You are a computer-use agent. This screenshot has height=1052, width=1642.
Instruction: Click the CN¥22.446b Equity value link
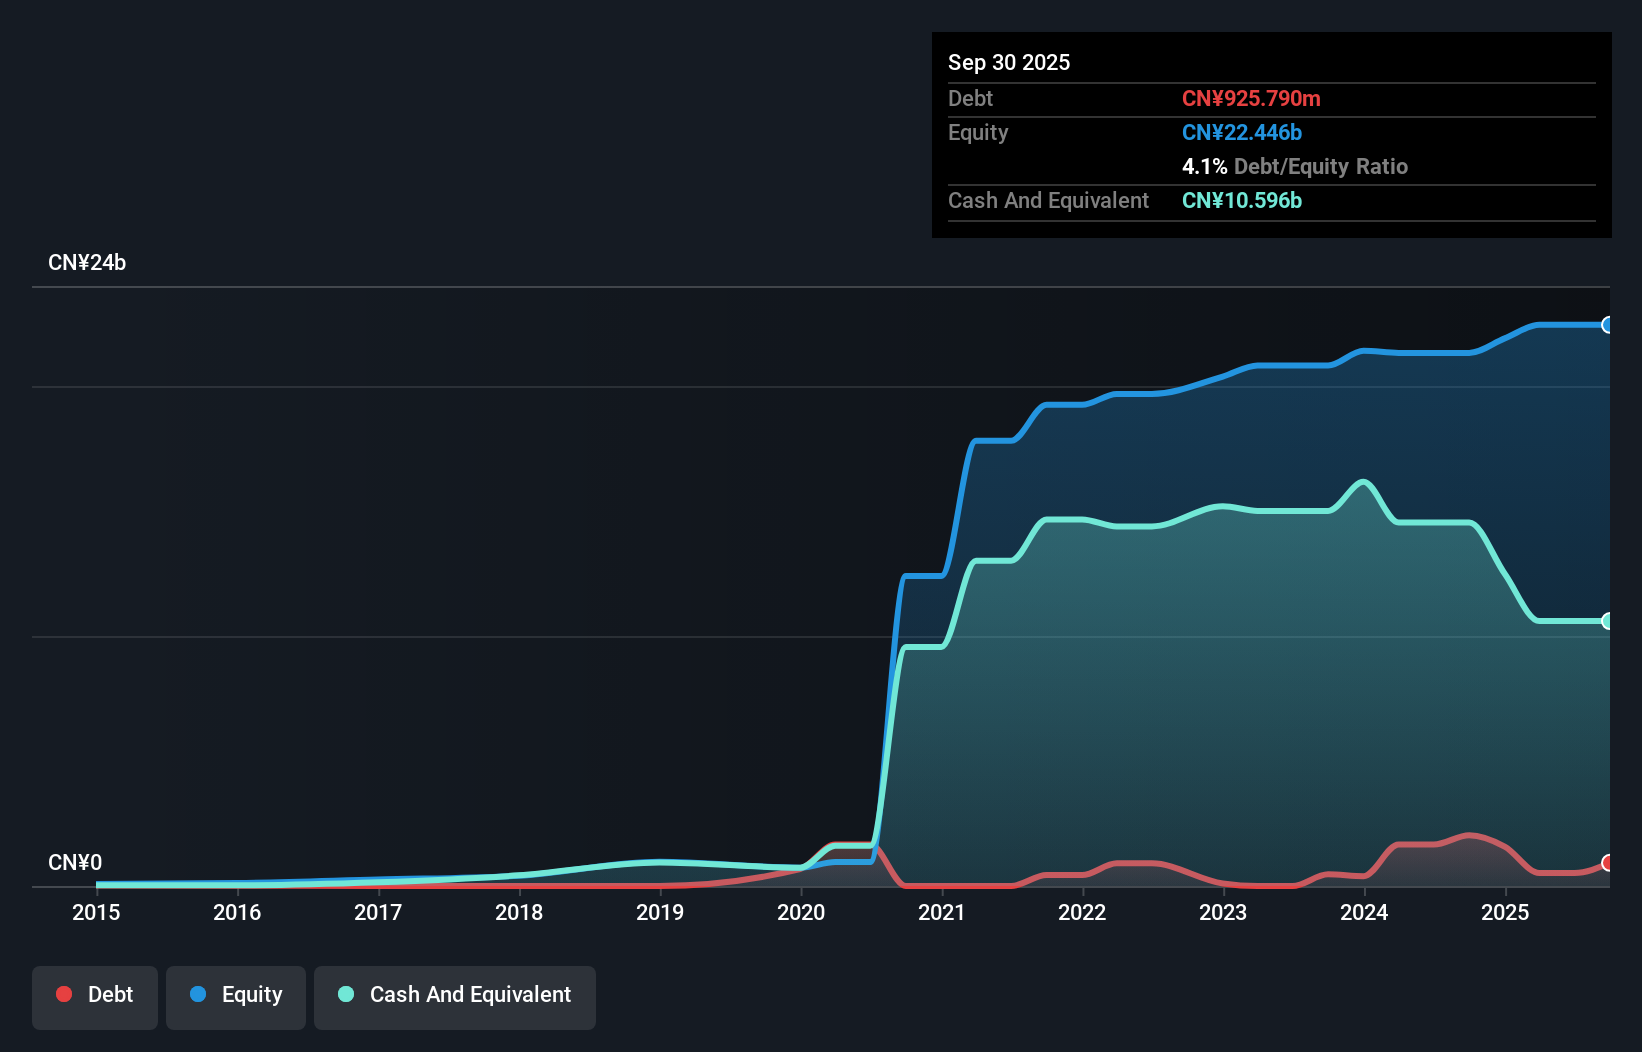click(1241, 132)
